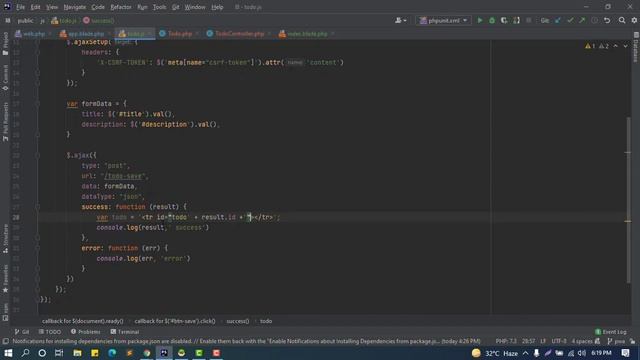Toggle the read-only lock icon in status bar

point(632,341)
